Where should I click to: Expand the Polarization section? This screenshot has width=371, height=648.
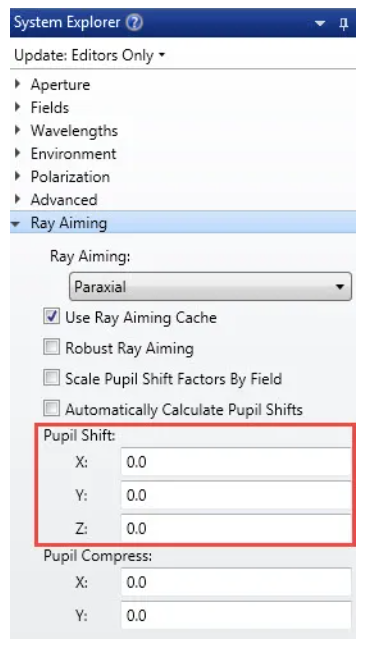click(17, 176)
